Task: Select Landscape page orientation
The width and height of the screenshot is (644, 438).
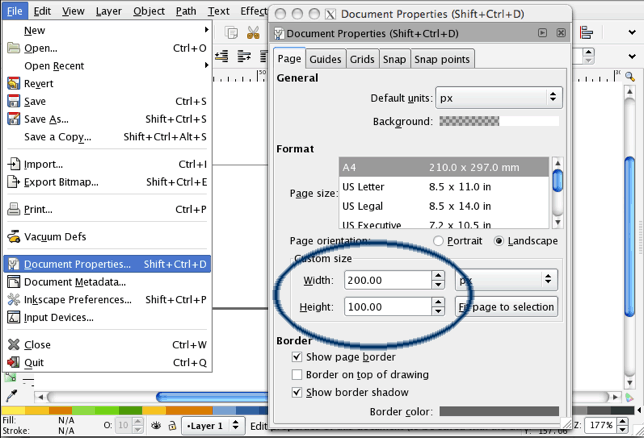Action: click(x=499, y=241)
